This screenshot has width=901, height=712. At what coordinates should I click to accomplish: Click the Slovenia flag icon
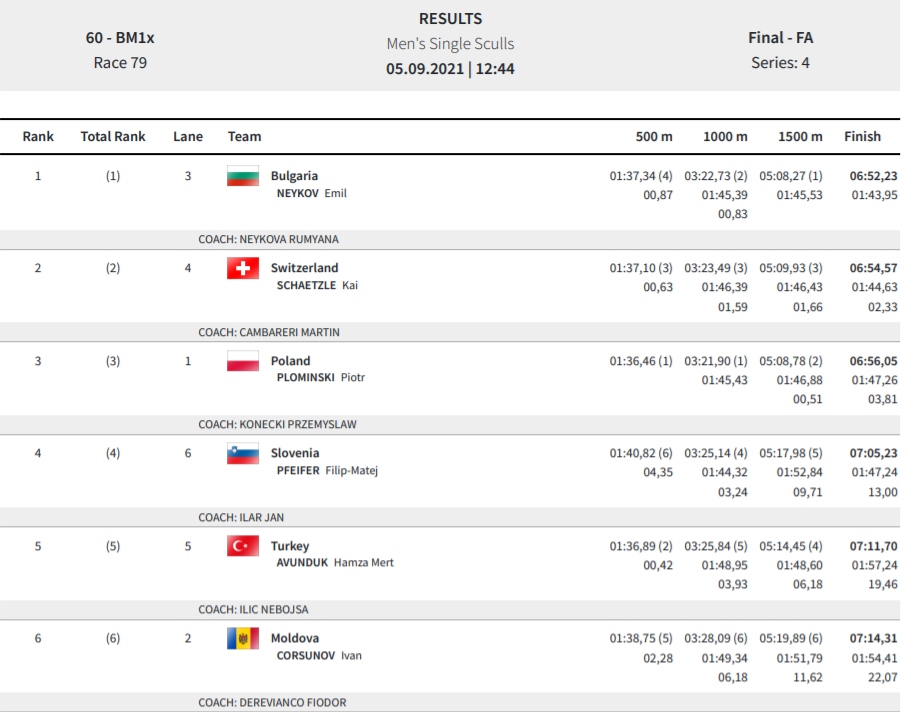[242, 453]
